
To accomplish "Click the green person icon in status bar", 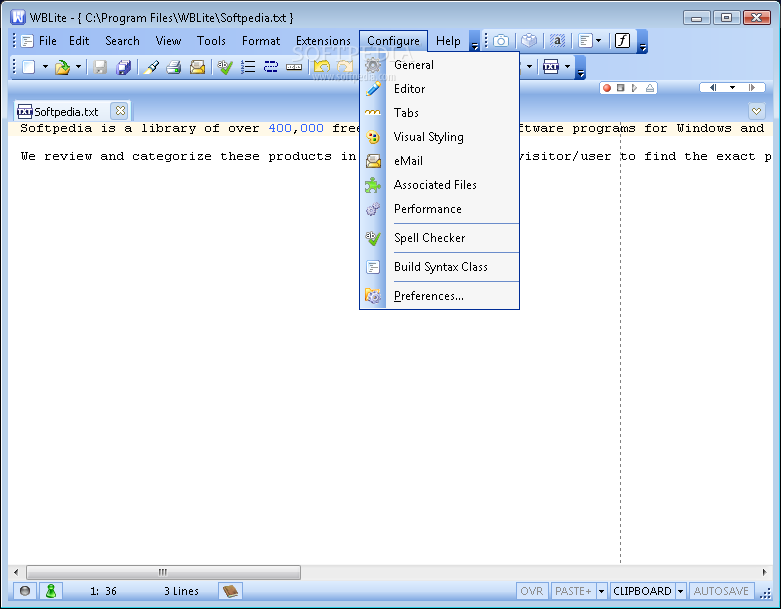I will pyautogui.click(x=50, y=591).
